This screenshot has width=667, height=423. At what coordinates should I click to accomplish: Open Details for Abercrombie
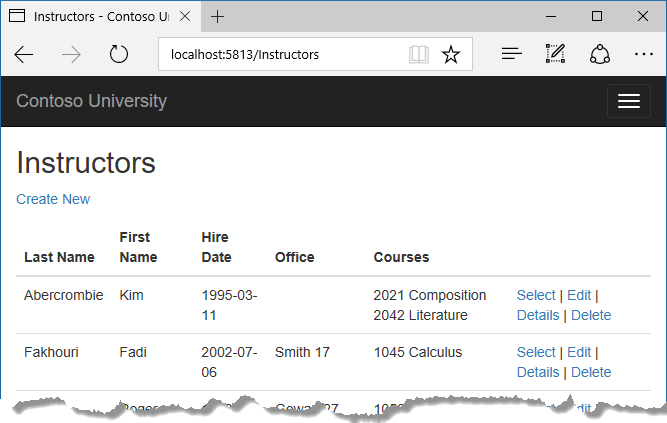point(538,315)
